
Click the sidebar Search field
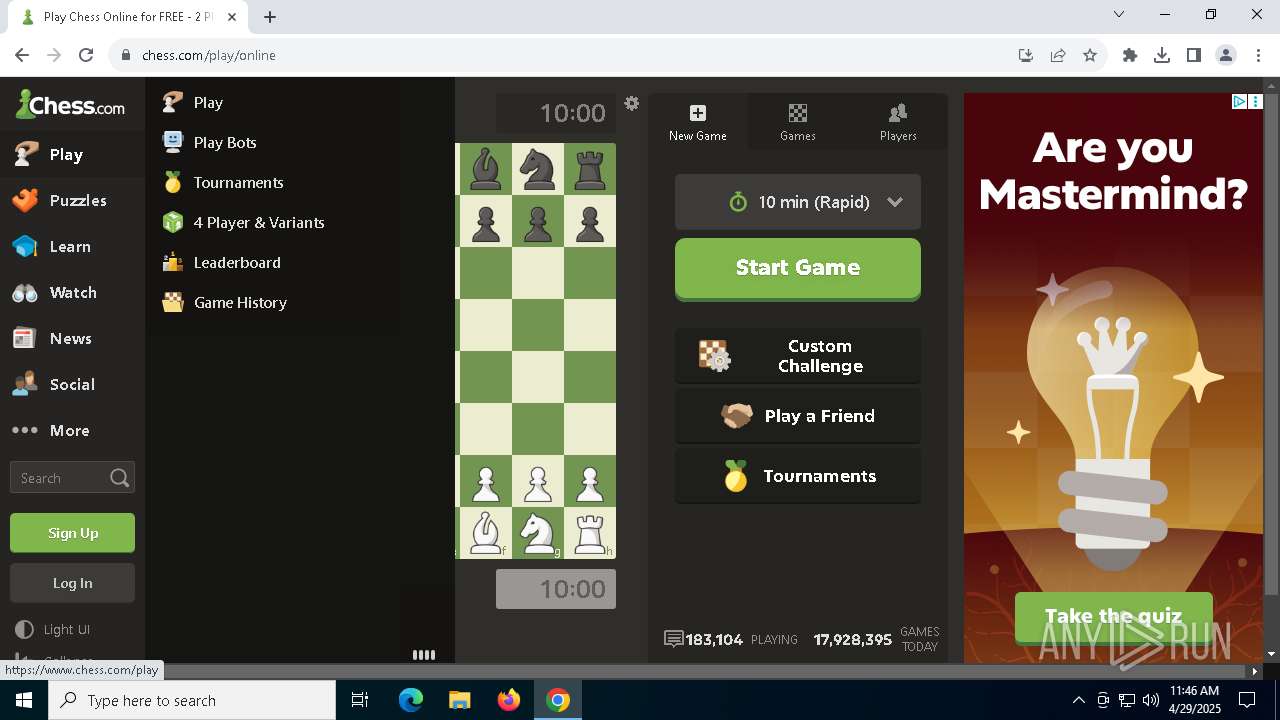(x=72, y=478)
